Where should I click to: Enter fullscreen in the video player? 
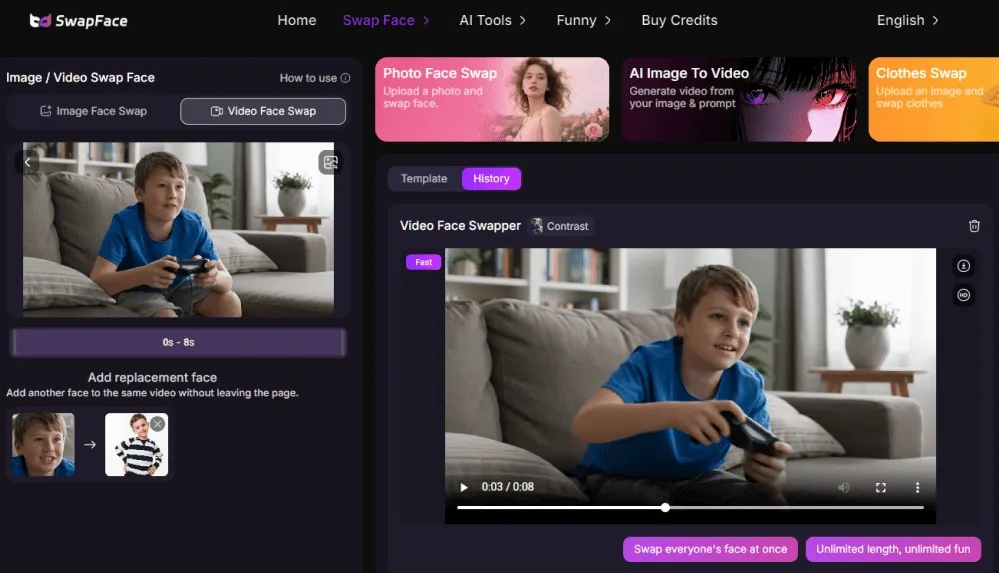point(881,487)
